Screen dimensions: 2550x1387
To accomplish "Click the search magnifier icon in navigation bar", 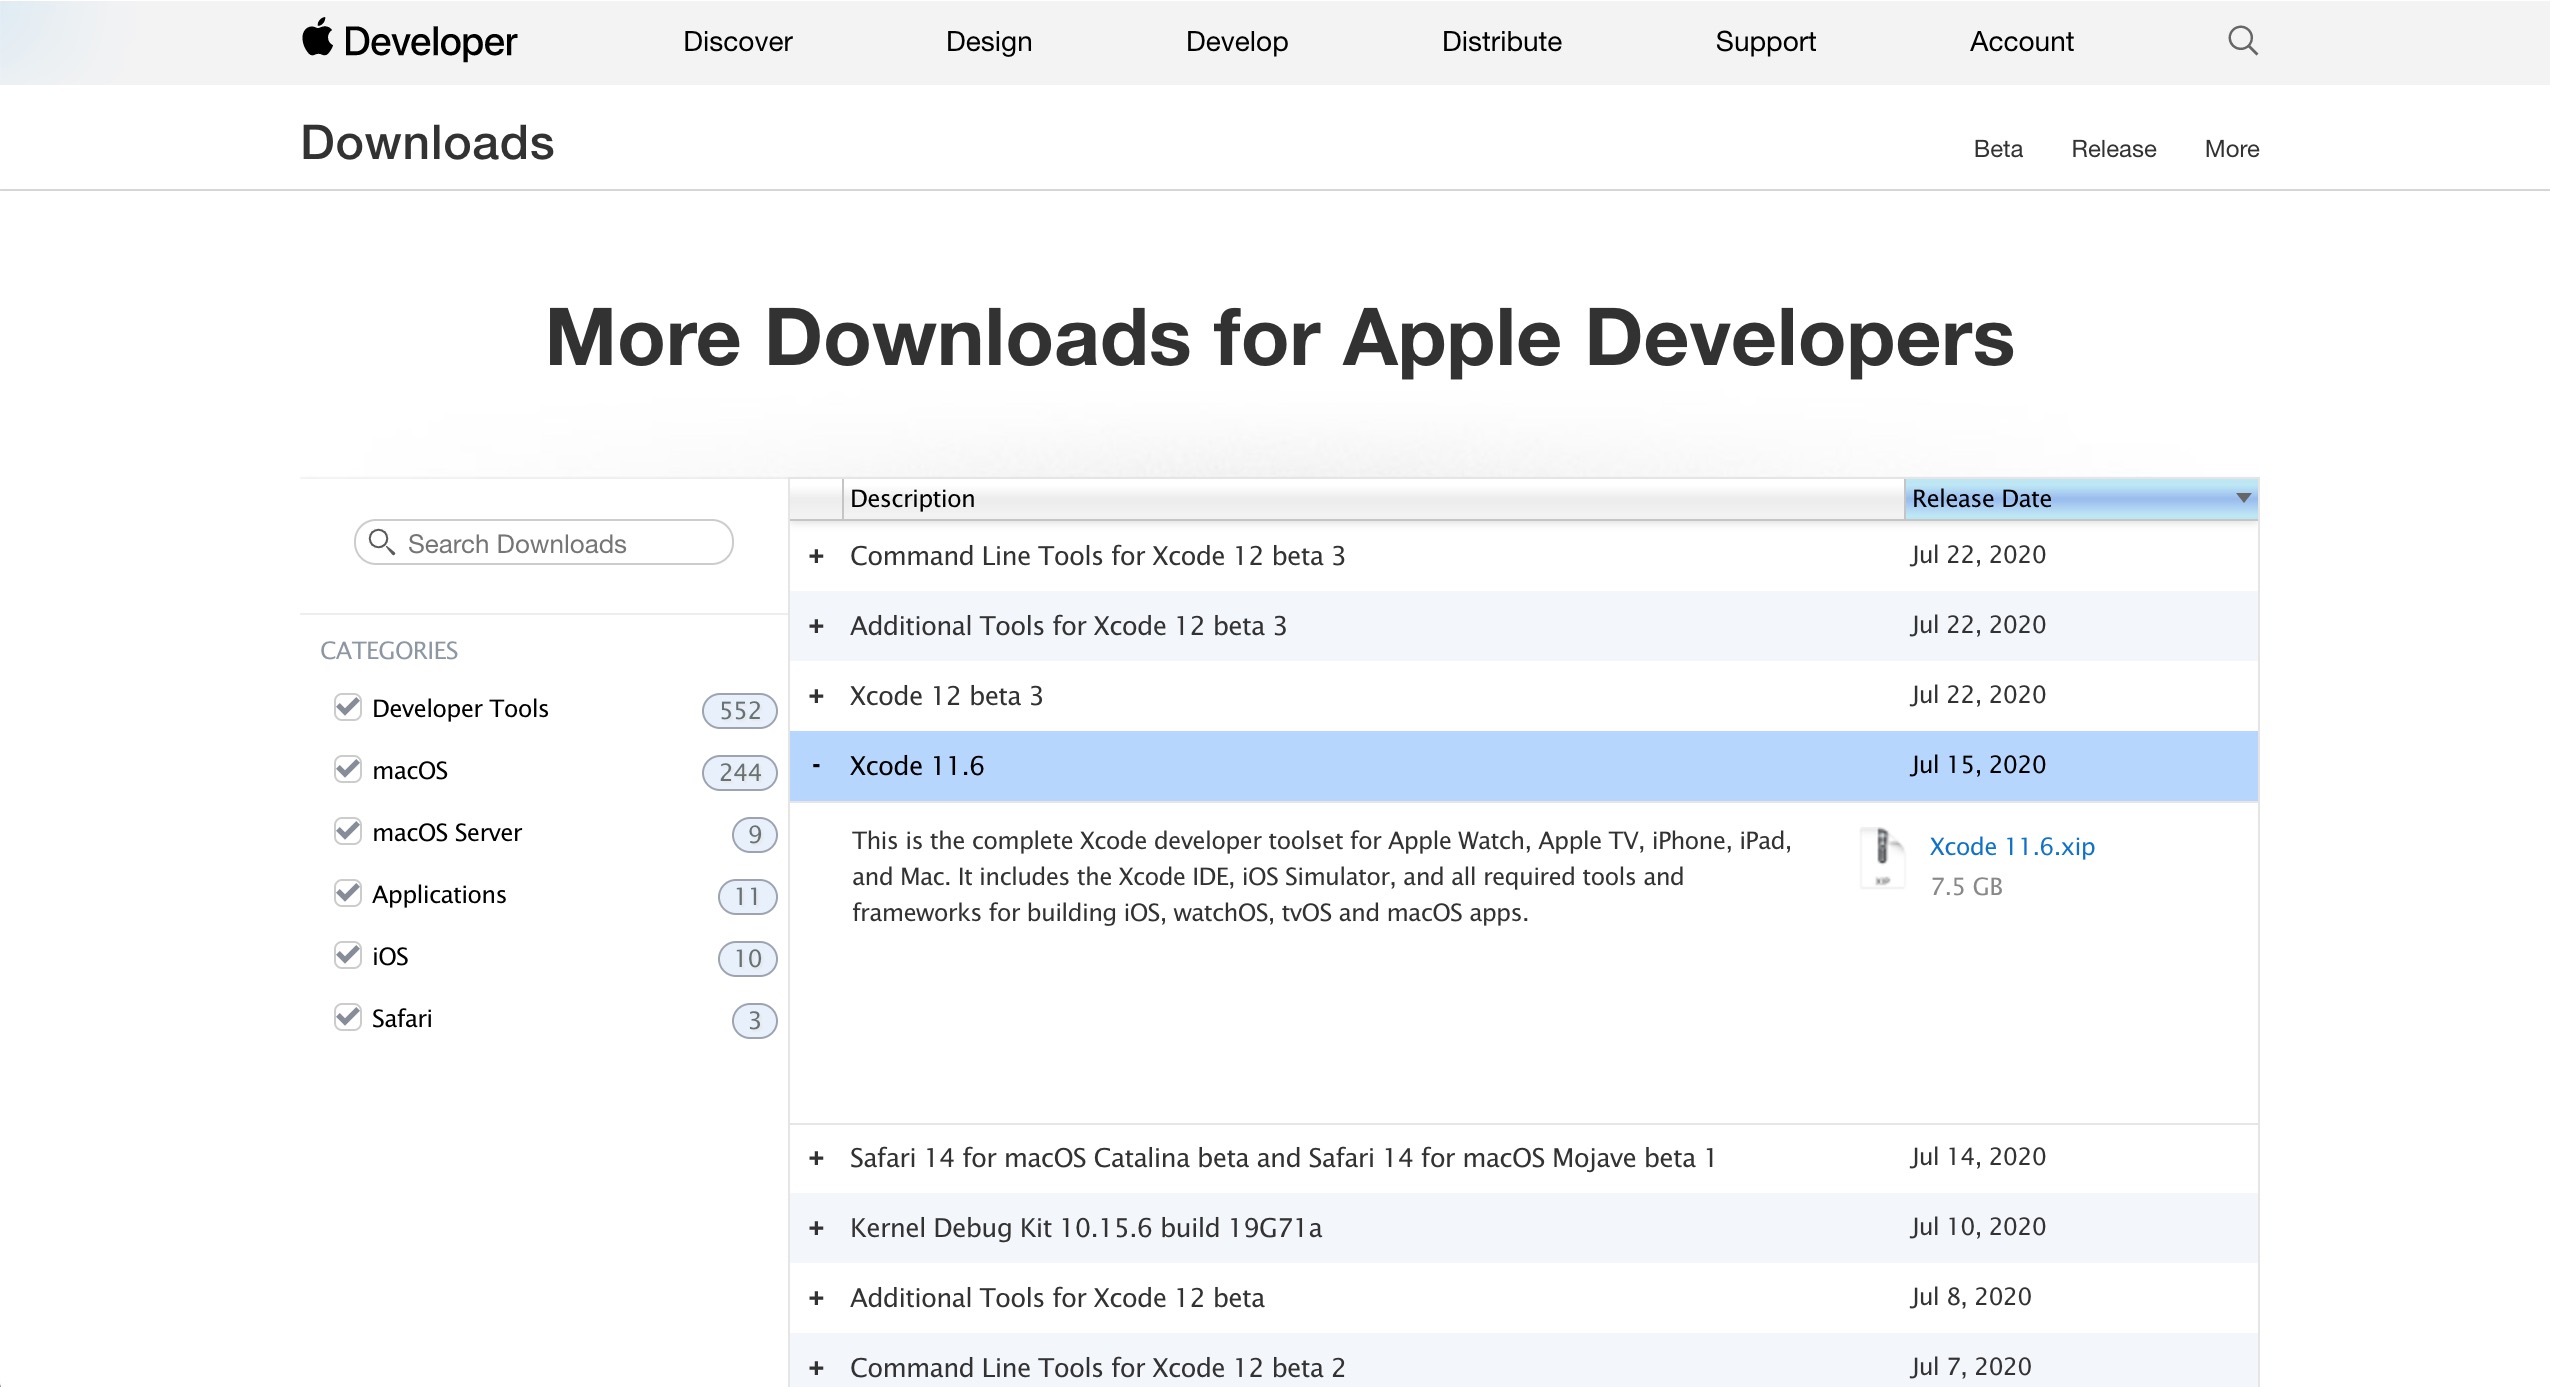I will coord(2242,41).
